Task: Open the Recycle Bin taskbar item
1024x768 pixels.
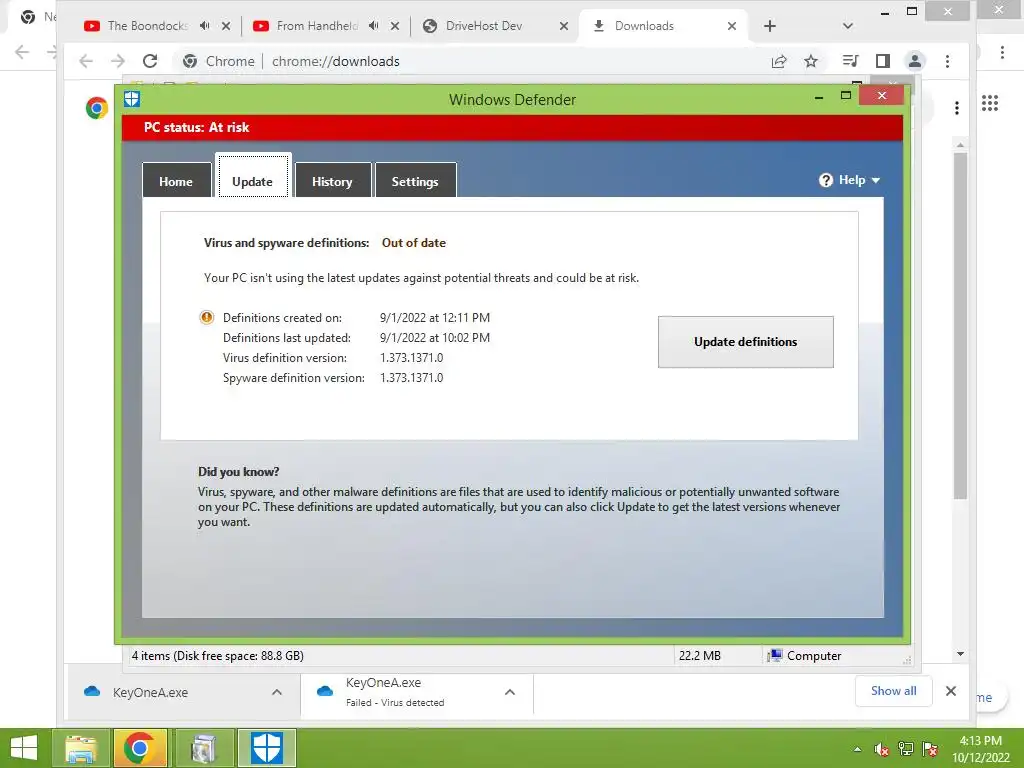Action: 204,748
